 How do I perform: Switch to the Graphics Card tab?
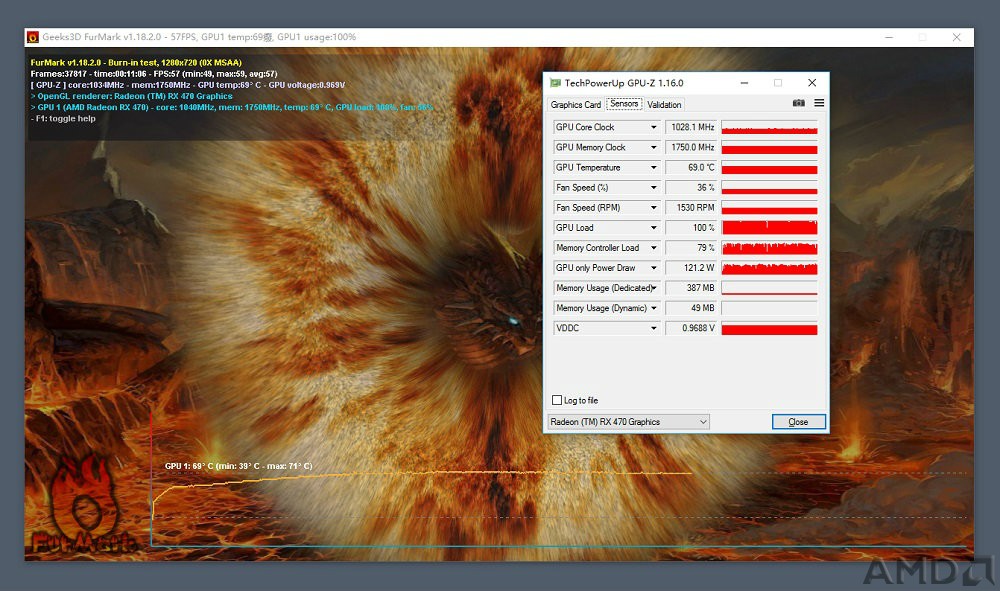[575, 105]
